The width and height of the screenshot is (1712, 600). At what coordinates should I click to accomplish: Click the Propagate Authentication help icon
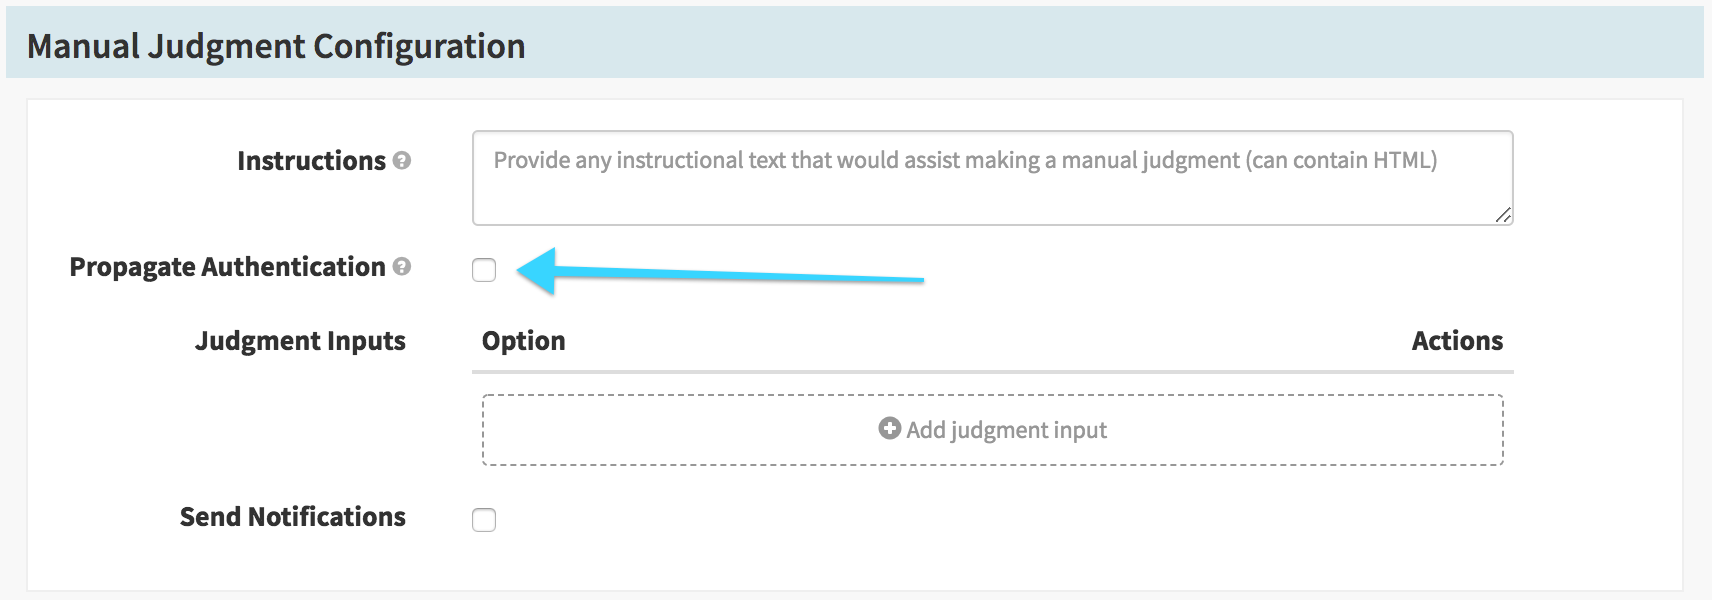point(402,267)
